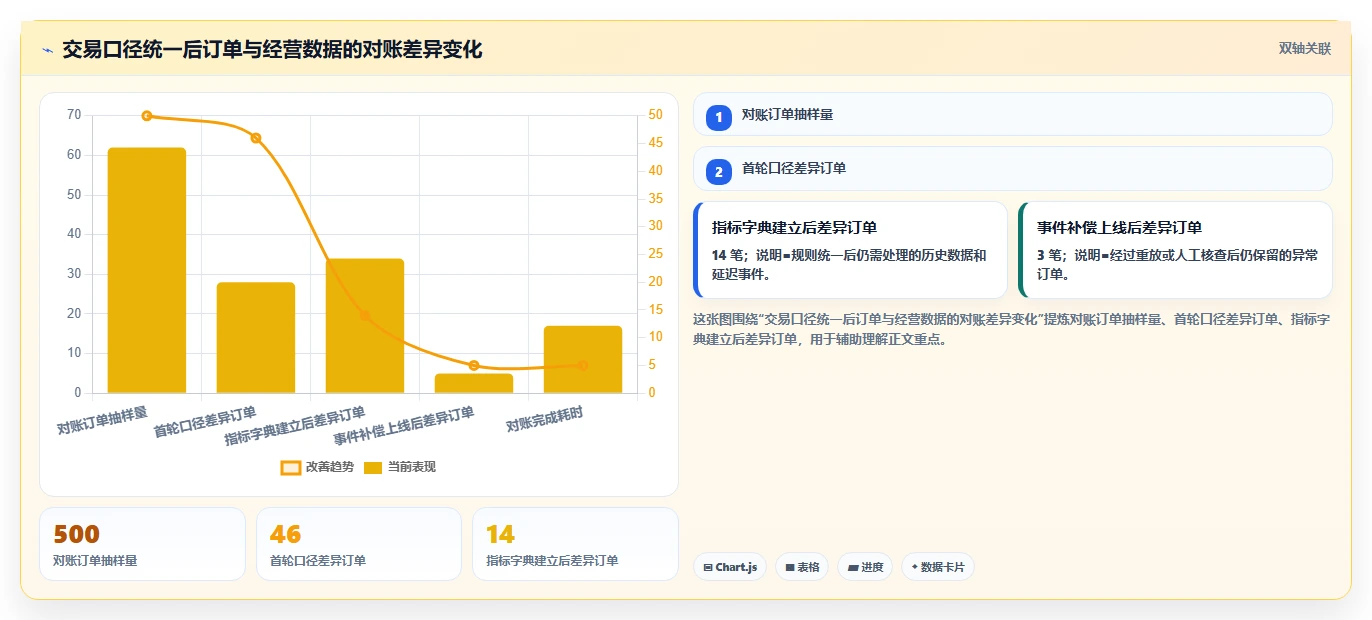Select the 对账订单抽样量 bar in chart
This screenshot has width=1372, height=620.
click(147, 270)
